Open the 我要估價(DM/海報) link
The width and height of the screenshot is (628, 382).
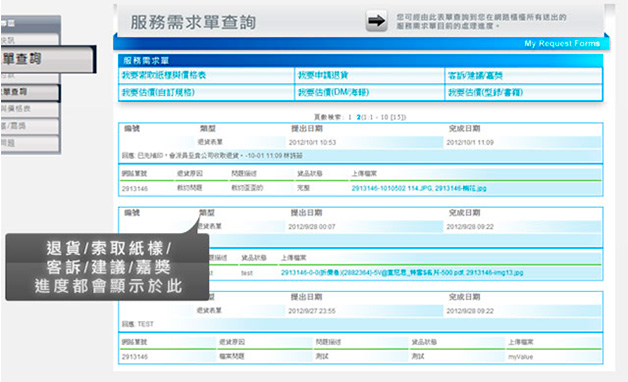pyautogui.click(x=333, y=92)
